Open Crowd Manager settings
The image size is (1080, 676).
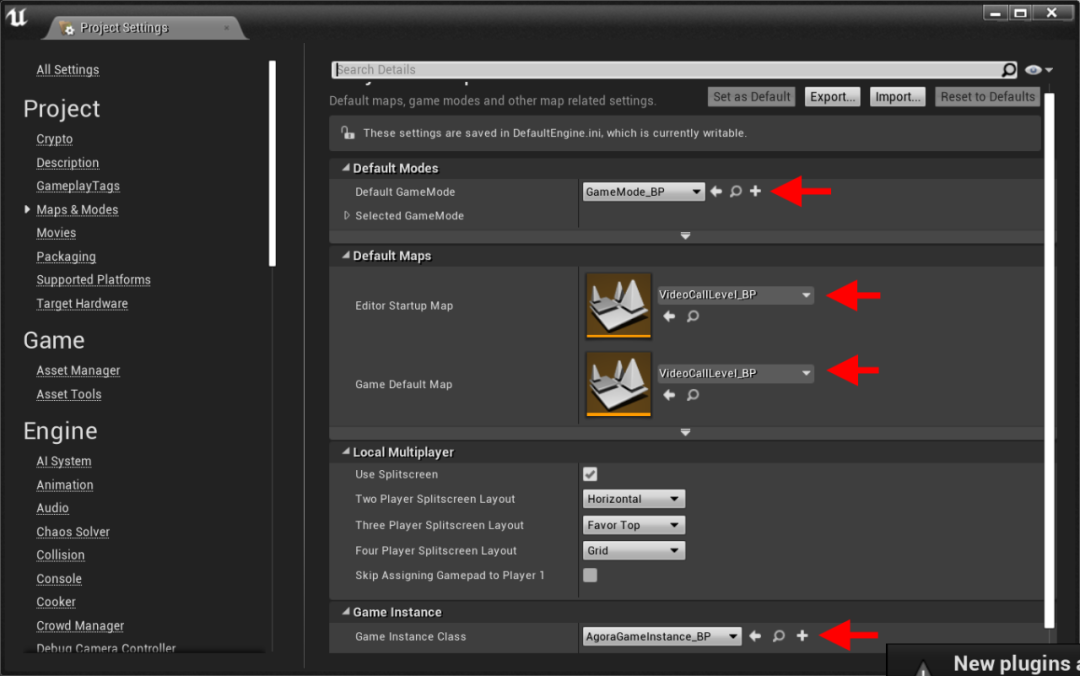click(80, 626)
